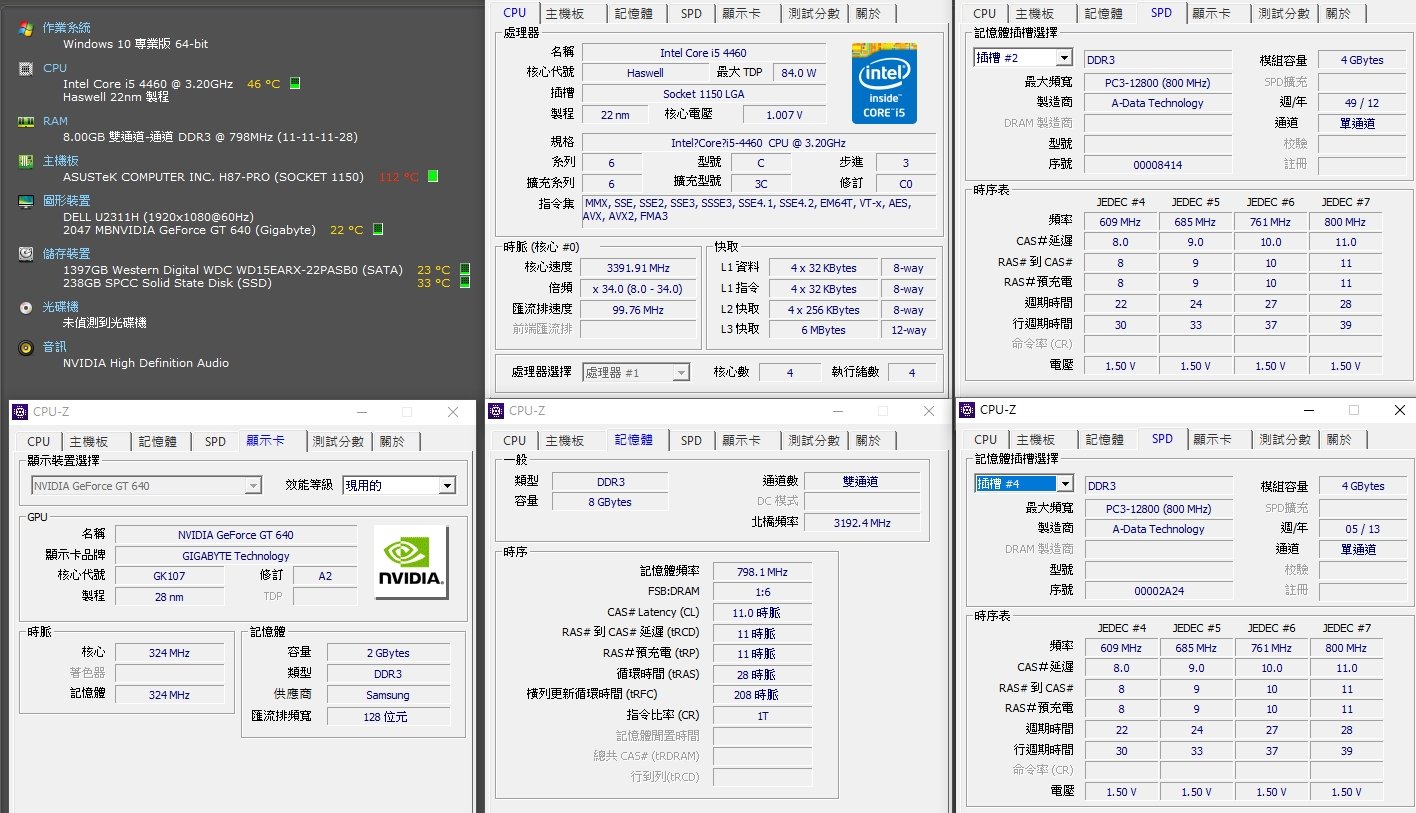1416x813 pixels.
Task: Click the speaker icon beside 音訊
Action: [26, 347]
